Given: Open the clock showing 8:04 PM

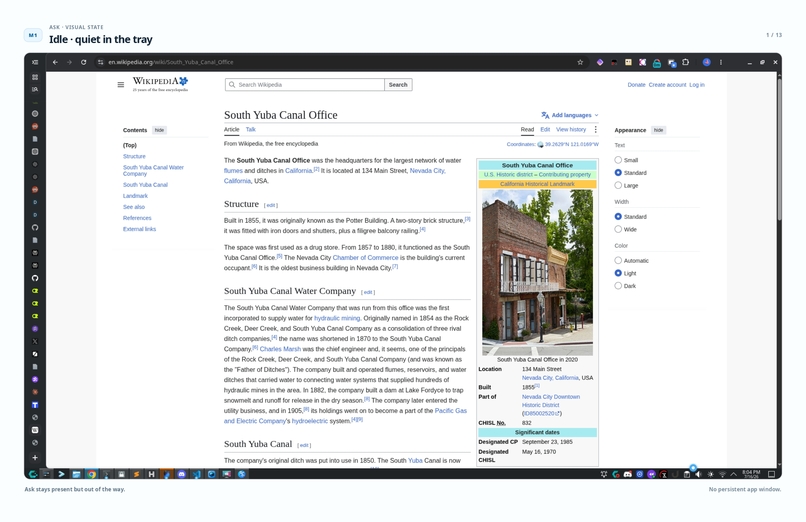Looking at the screenshot, I should pos(751,474).
